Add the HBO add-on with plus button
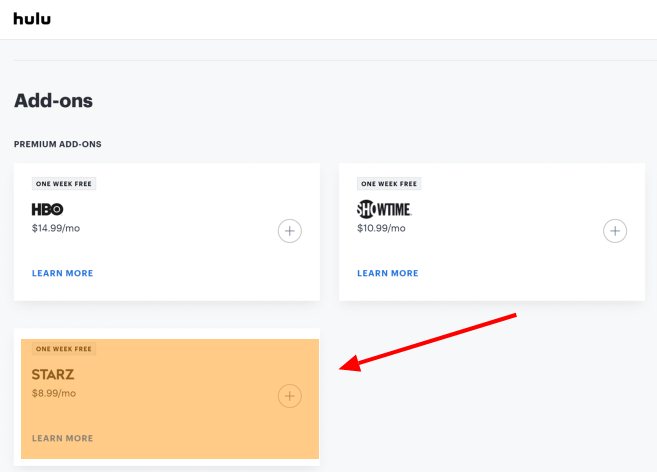 tap(290, 231)
